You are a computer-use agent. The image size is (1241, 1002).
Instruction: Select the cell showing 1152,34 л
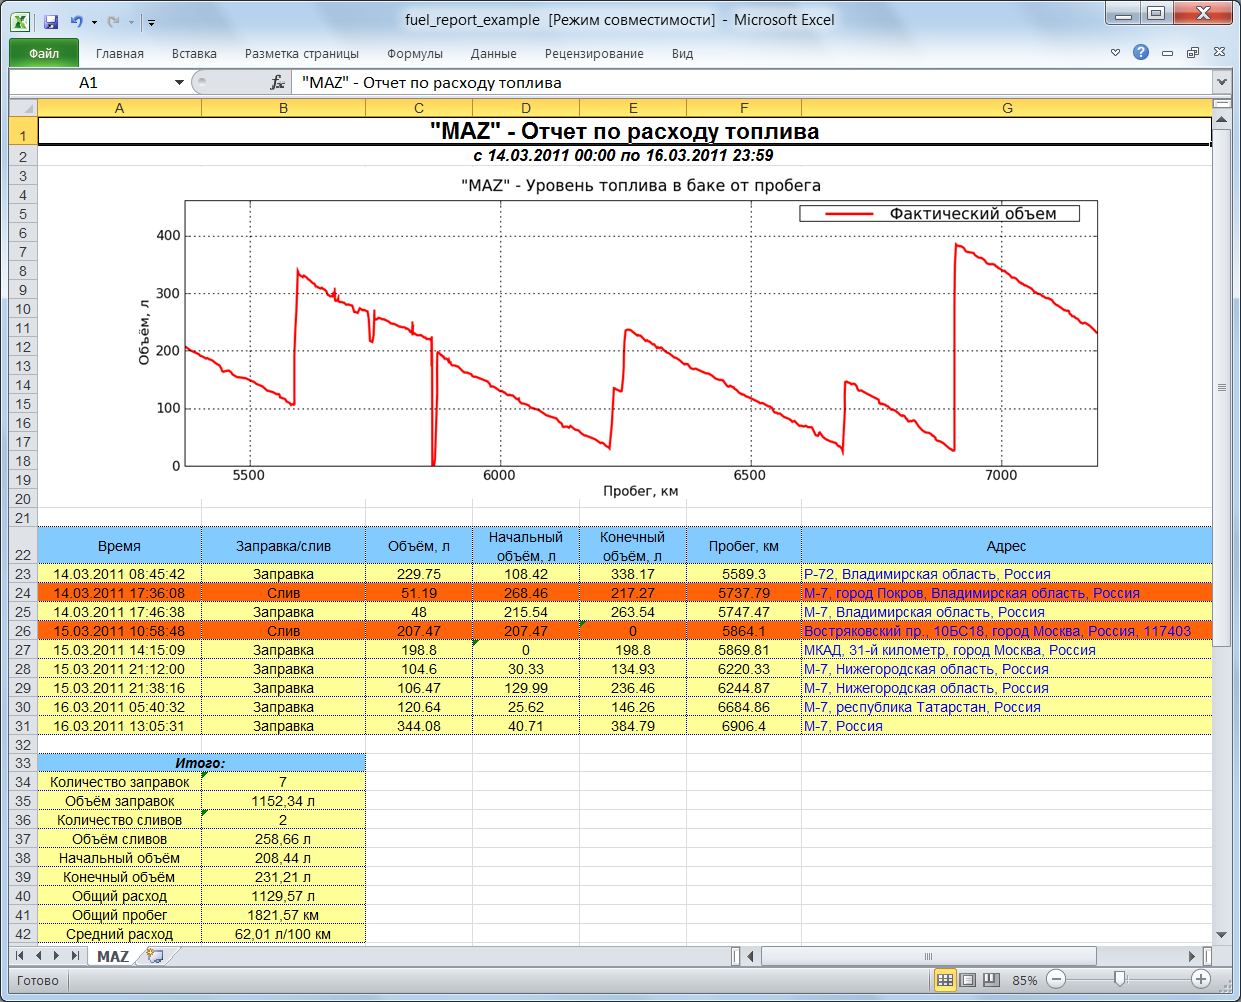click(283, 801)
